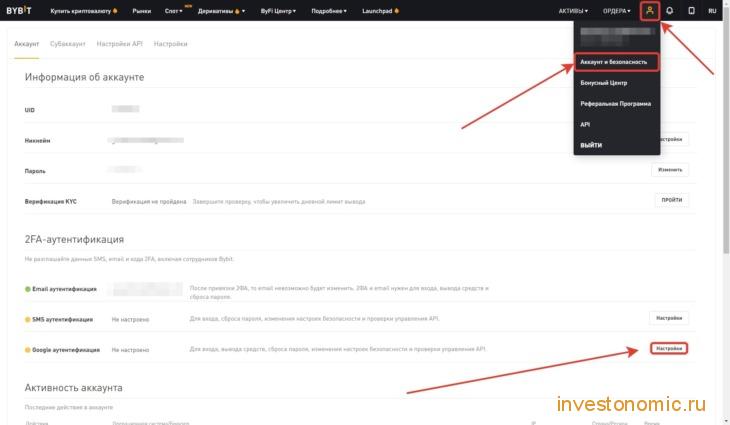Expand the АКТИВЫ dropdown
Image resolution: width=730 pixels, height=425 pixels.
573,11
